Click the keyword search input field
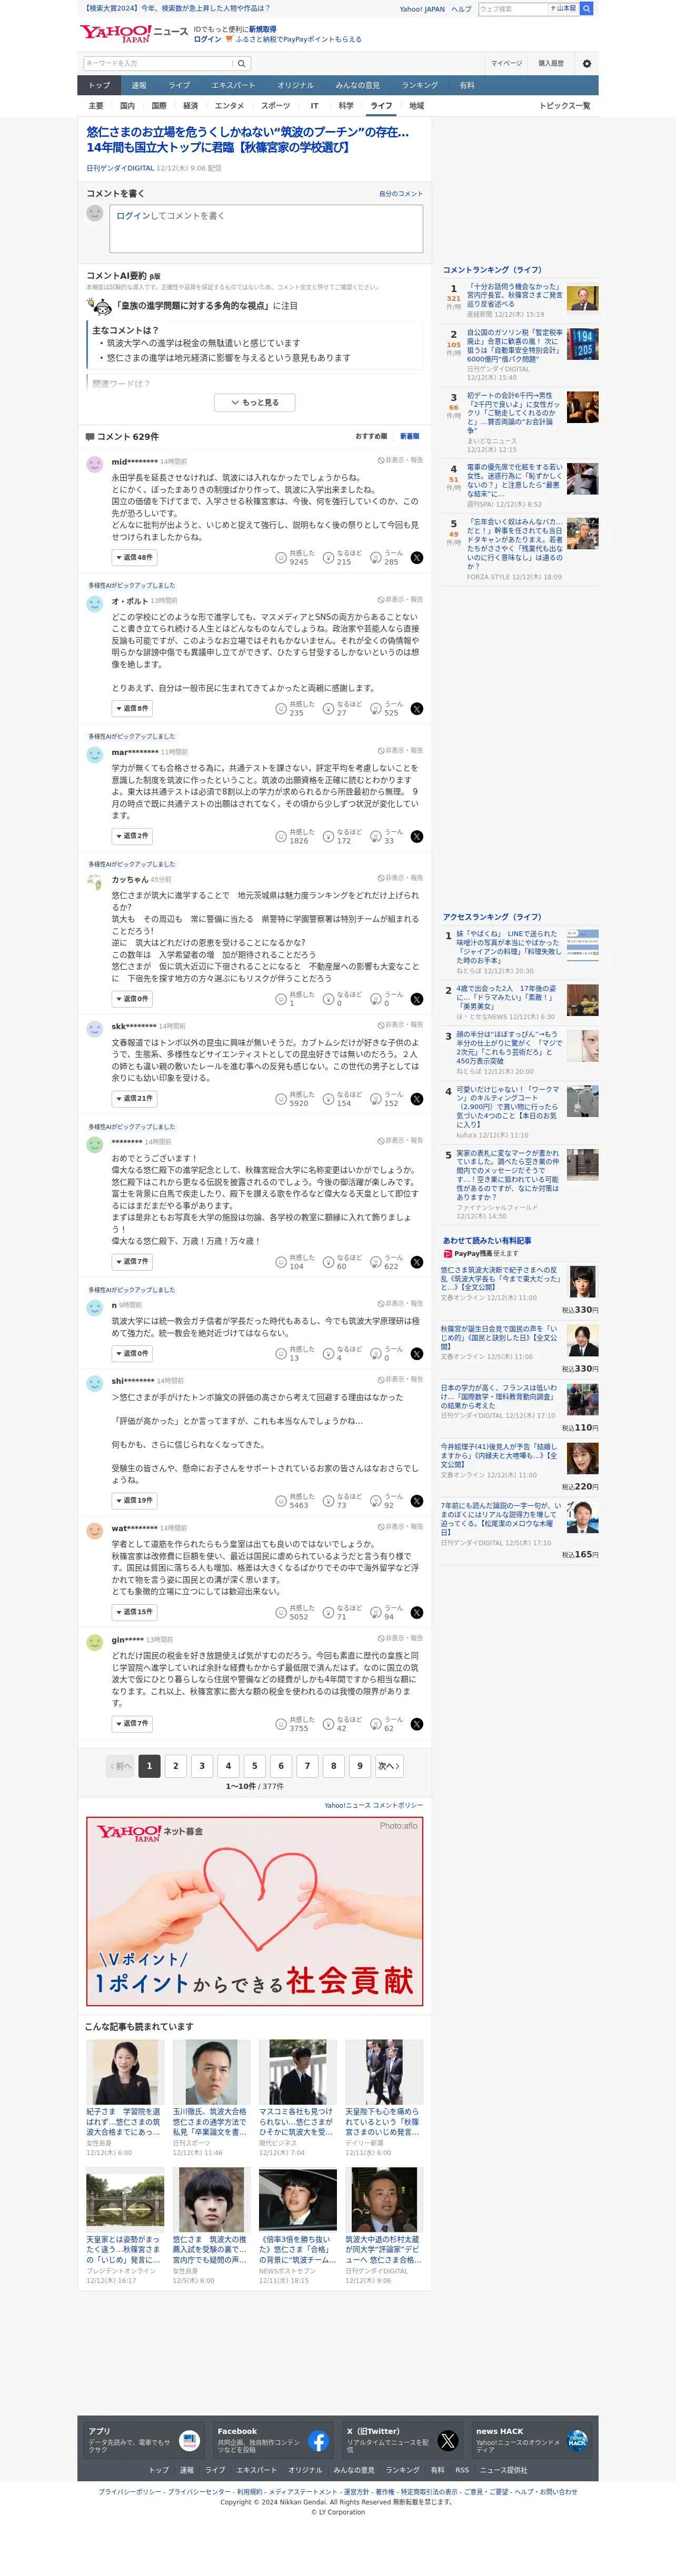This screenshot has height=2576, width=676. coord(158,63)
